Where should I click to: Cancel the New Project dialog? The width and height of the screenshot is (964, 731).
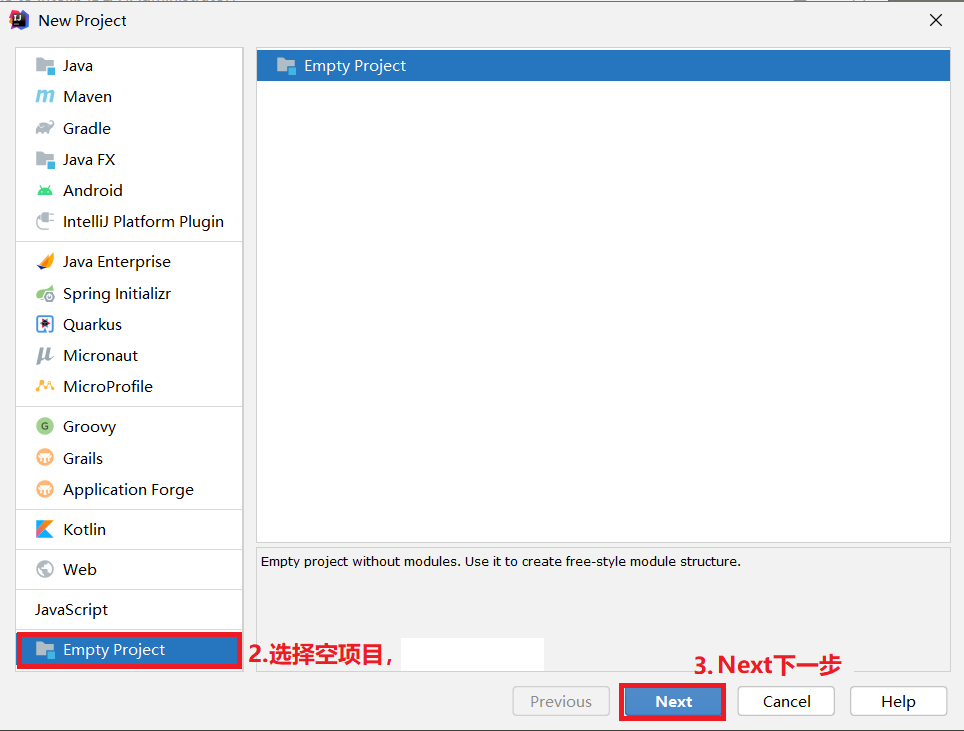(x=786, y=701)
